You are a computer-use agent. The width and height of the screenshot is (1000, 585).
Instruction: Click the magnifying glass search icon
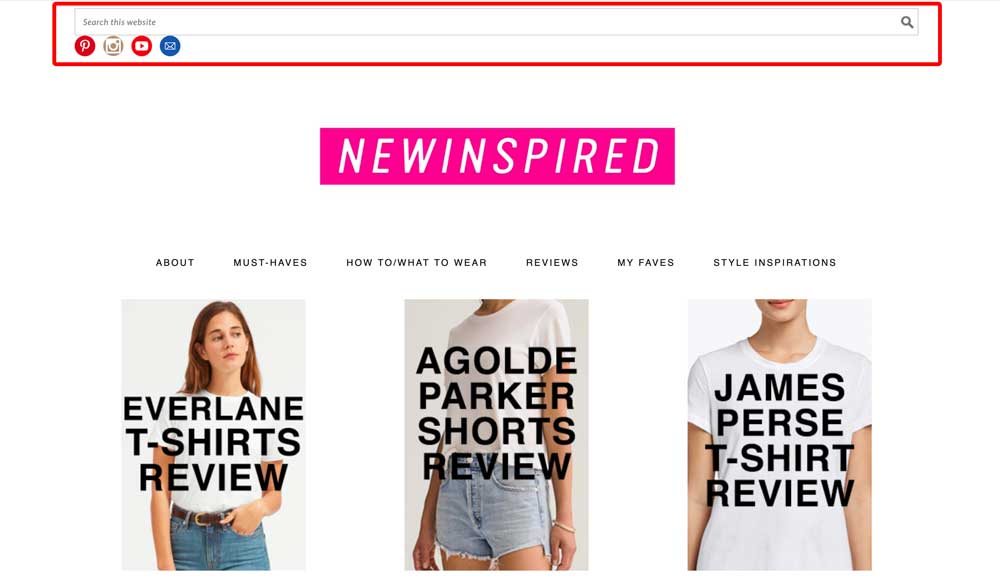(907, 22)
